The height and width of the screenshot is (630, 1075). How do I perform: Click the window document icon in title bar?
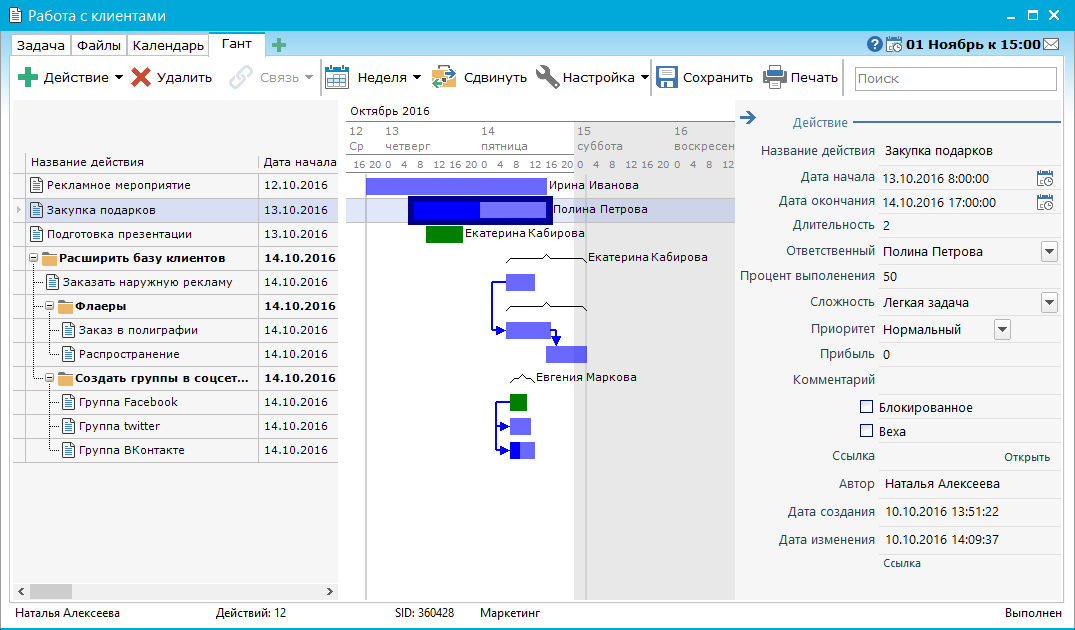tap(14, 15)
